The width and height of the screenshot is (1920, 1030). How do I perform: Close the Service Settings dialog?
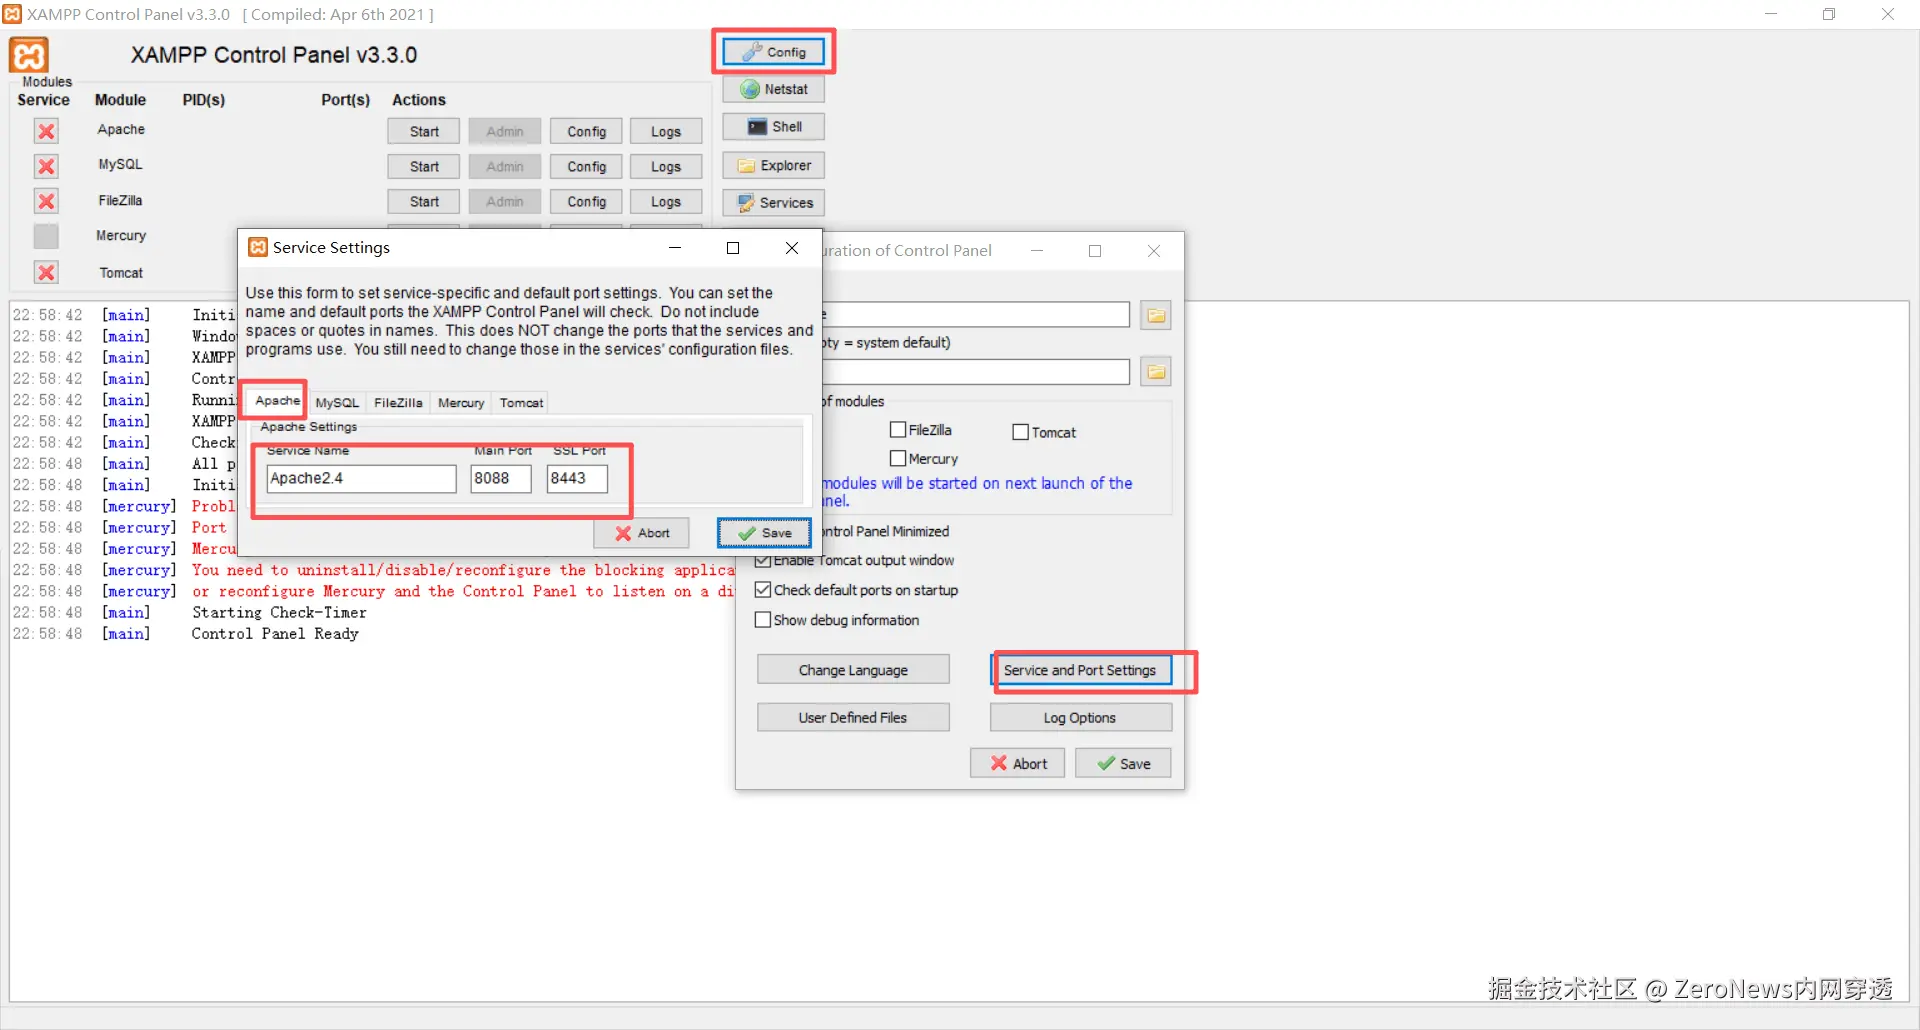coord(792,248)
